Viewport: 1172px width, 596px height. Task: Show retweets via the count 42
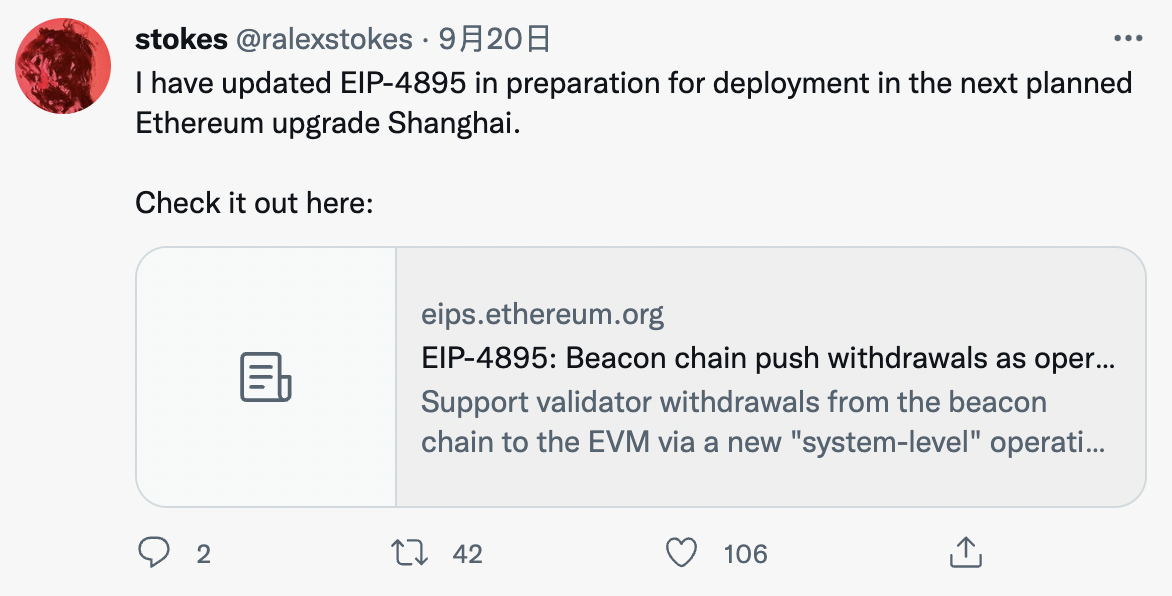468,554
